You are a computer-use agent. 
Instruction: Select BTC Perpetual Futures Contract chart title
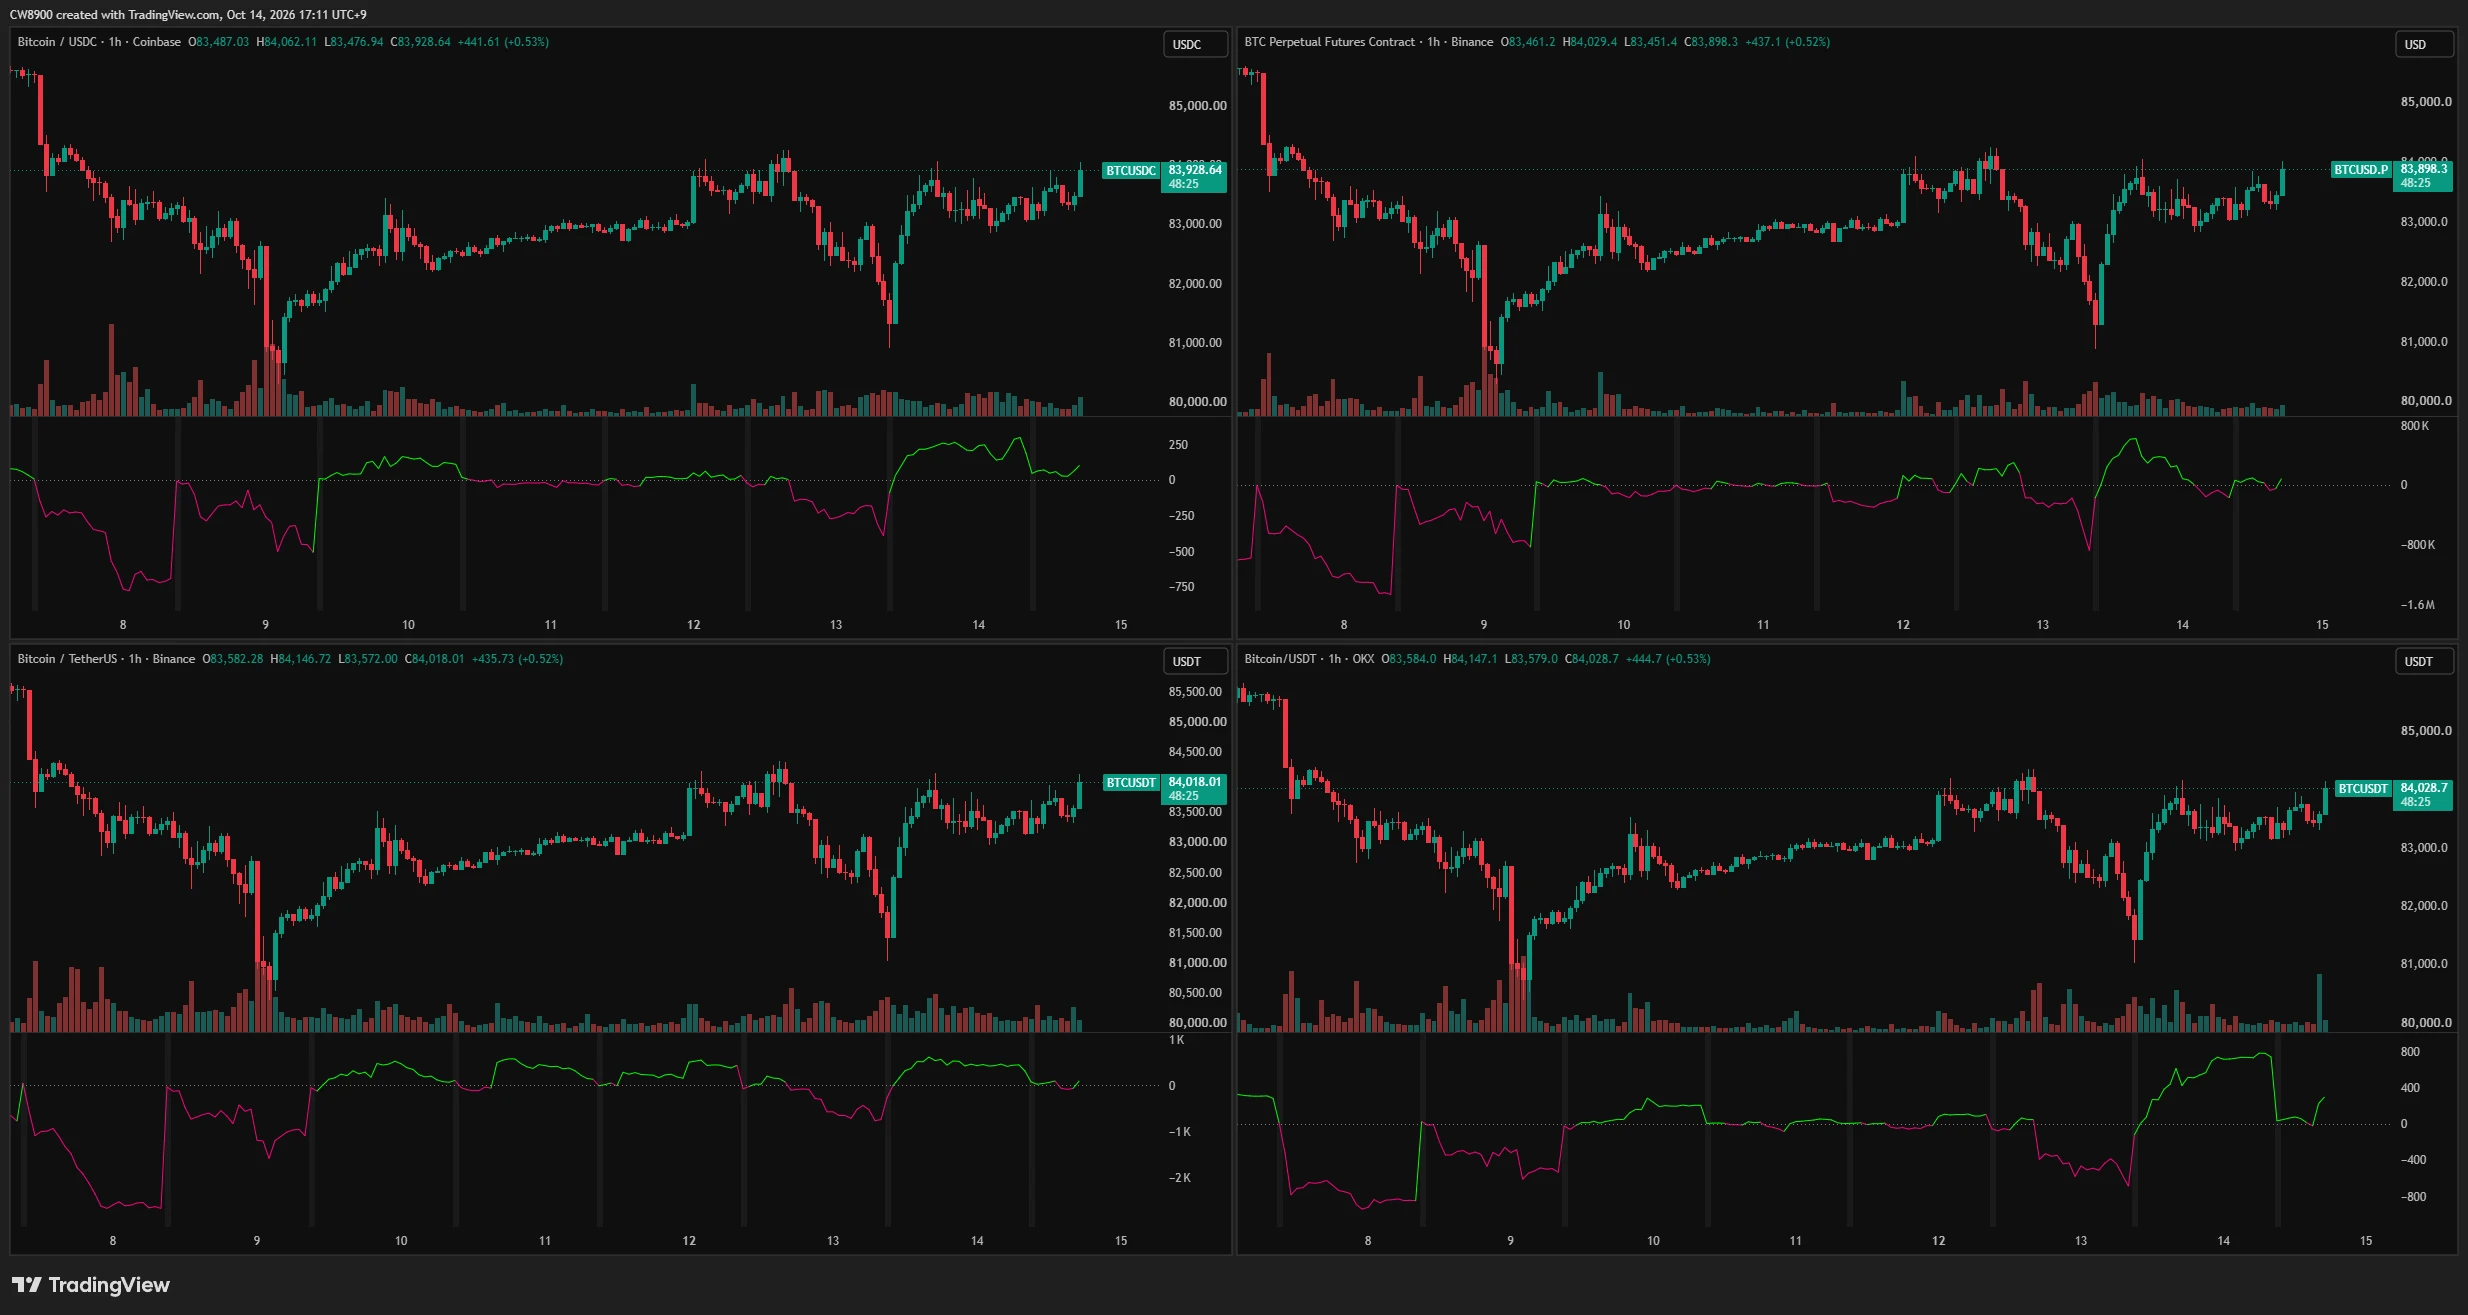[x=1368, y=42]
